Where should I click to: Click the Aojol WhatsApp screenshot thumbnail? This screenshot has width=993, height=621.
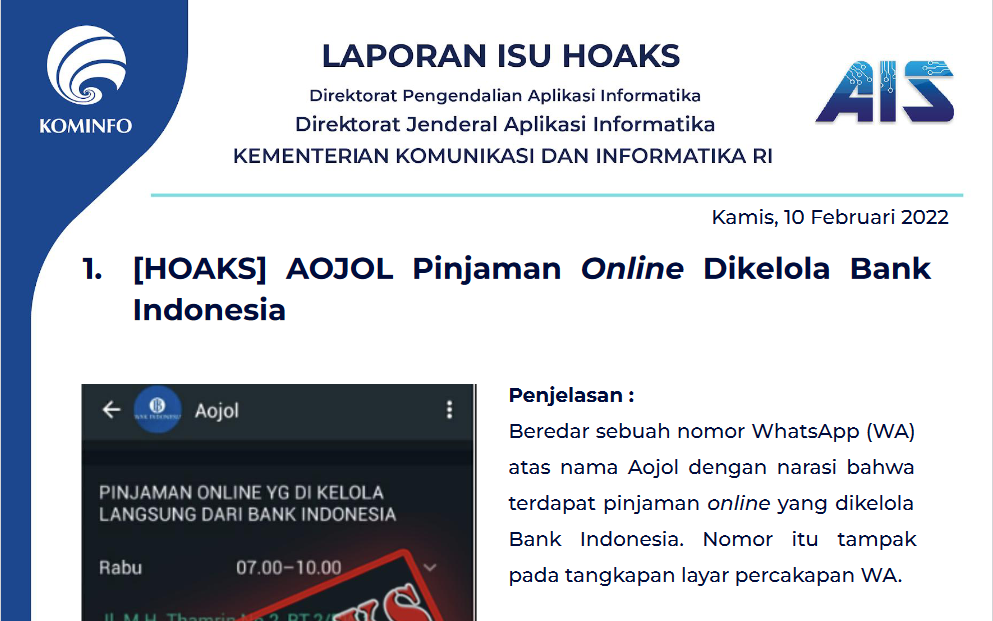tap(279, 503)
